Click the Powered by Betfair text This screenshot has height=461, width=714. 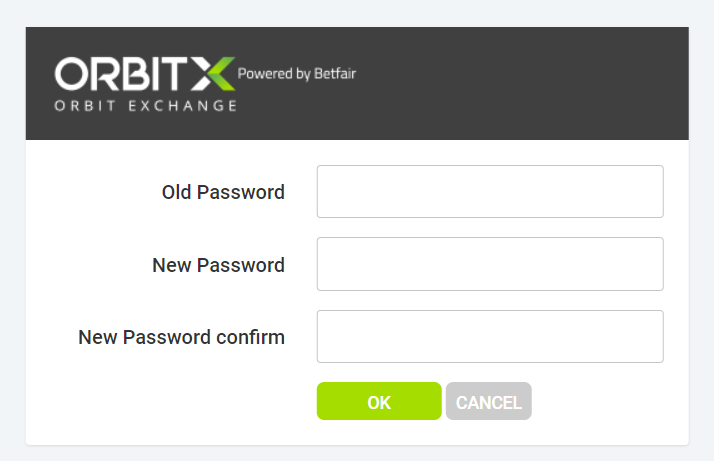tap(296, 74)
